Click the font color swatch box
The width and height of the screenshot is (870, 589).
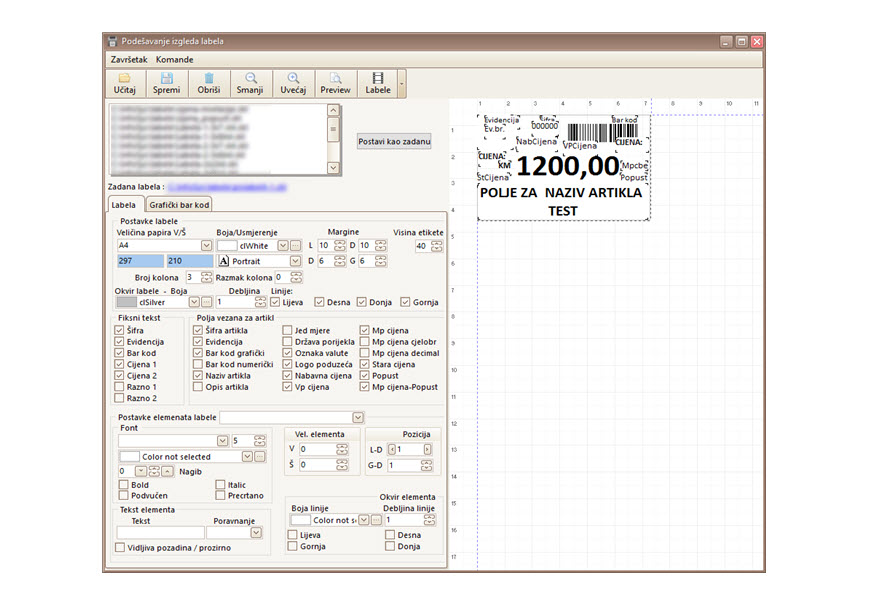[x=130, y=456]
